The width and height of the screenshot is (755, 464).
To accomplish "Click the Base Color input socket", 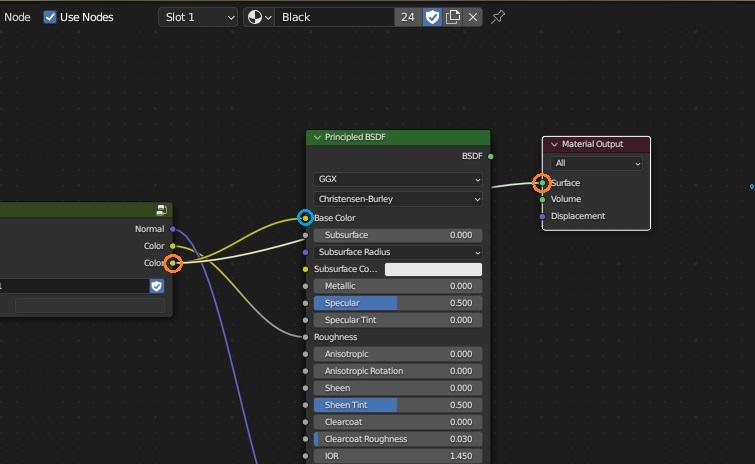I will click(x=305, y=218).
